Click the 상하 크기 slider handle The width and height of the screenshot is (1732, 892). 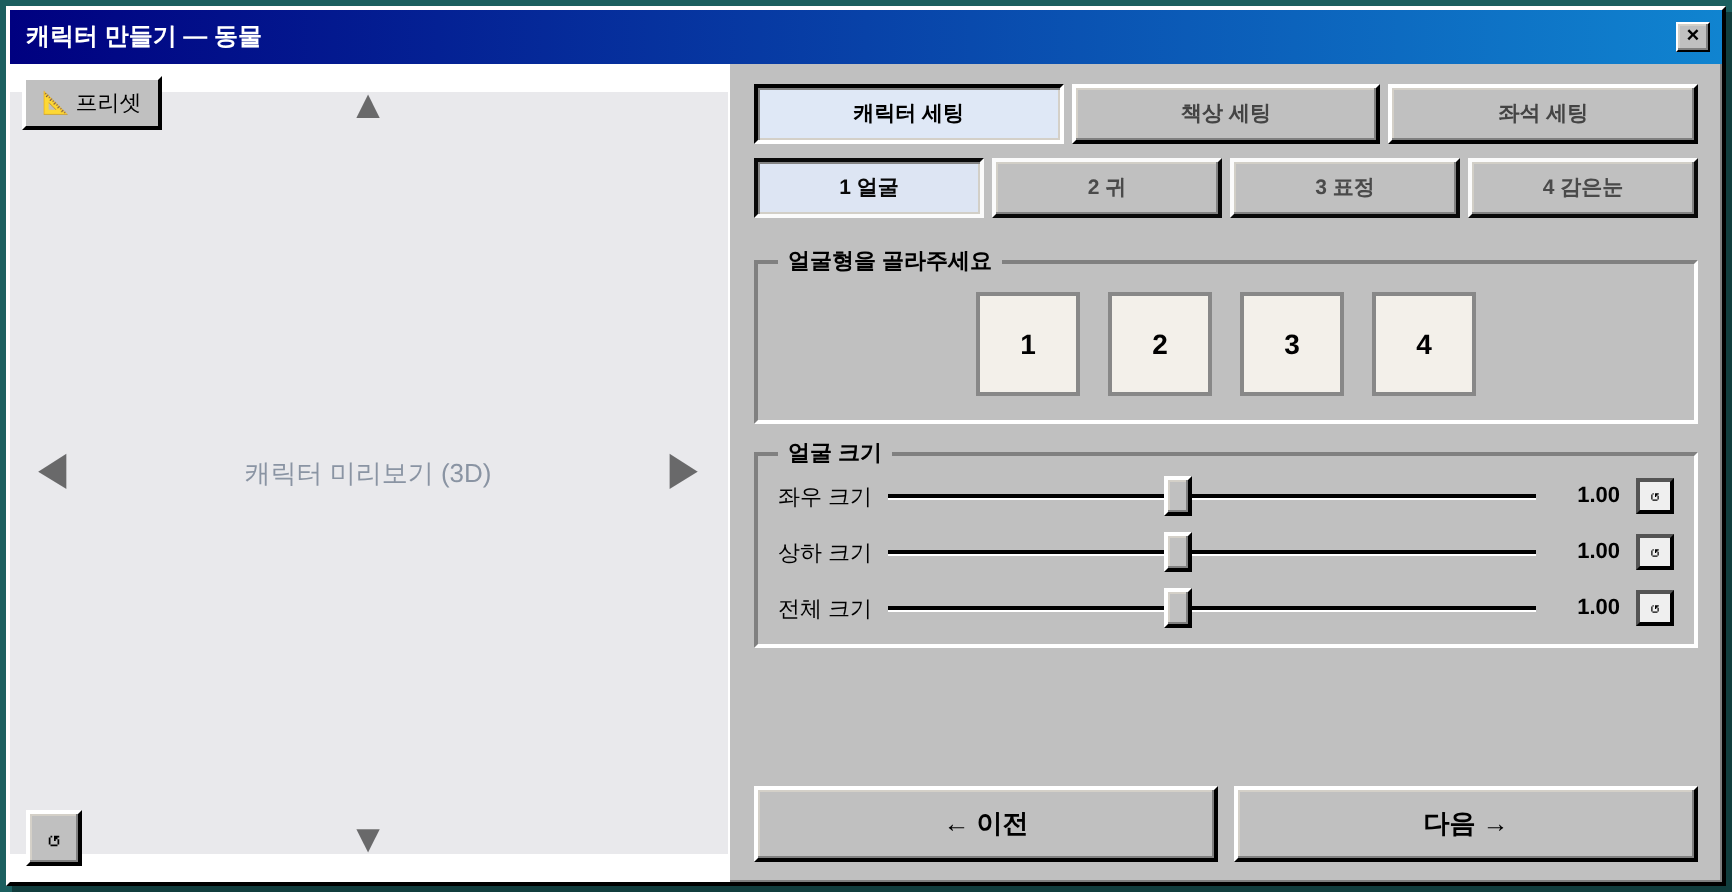coord(1178,552)
